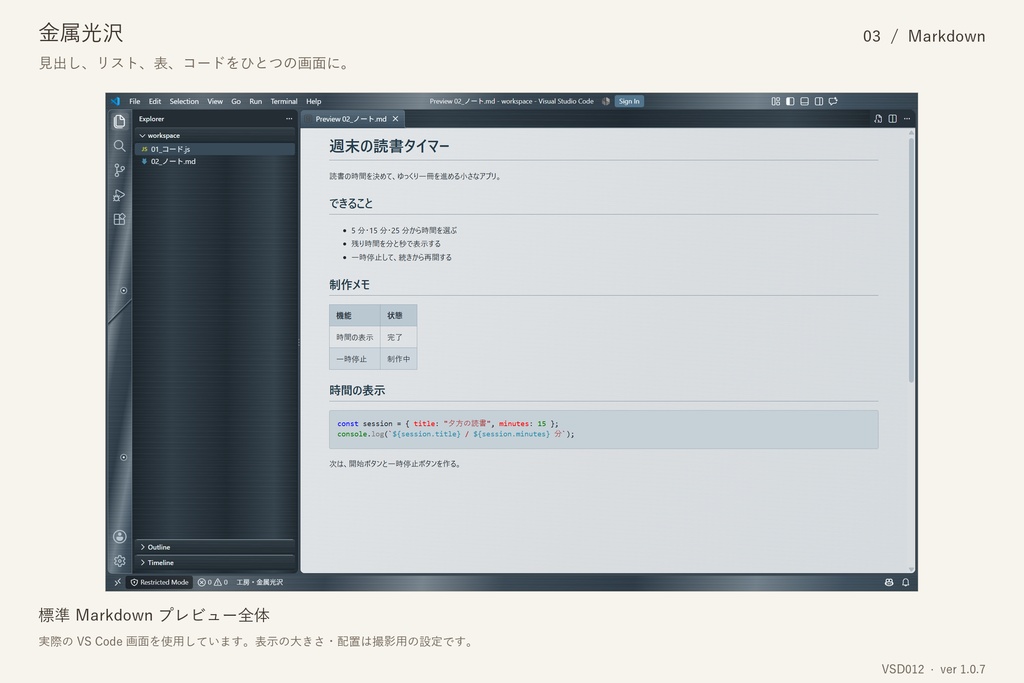The height and width of the screenshot is (683, 1024).
Task: Click the Show Source editor action icon
Action: pyautogui.click(x=878, y=119)
